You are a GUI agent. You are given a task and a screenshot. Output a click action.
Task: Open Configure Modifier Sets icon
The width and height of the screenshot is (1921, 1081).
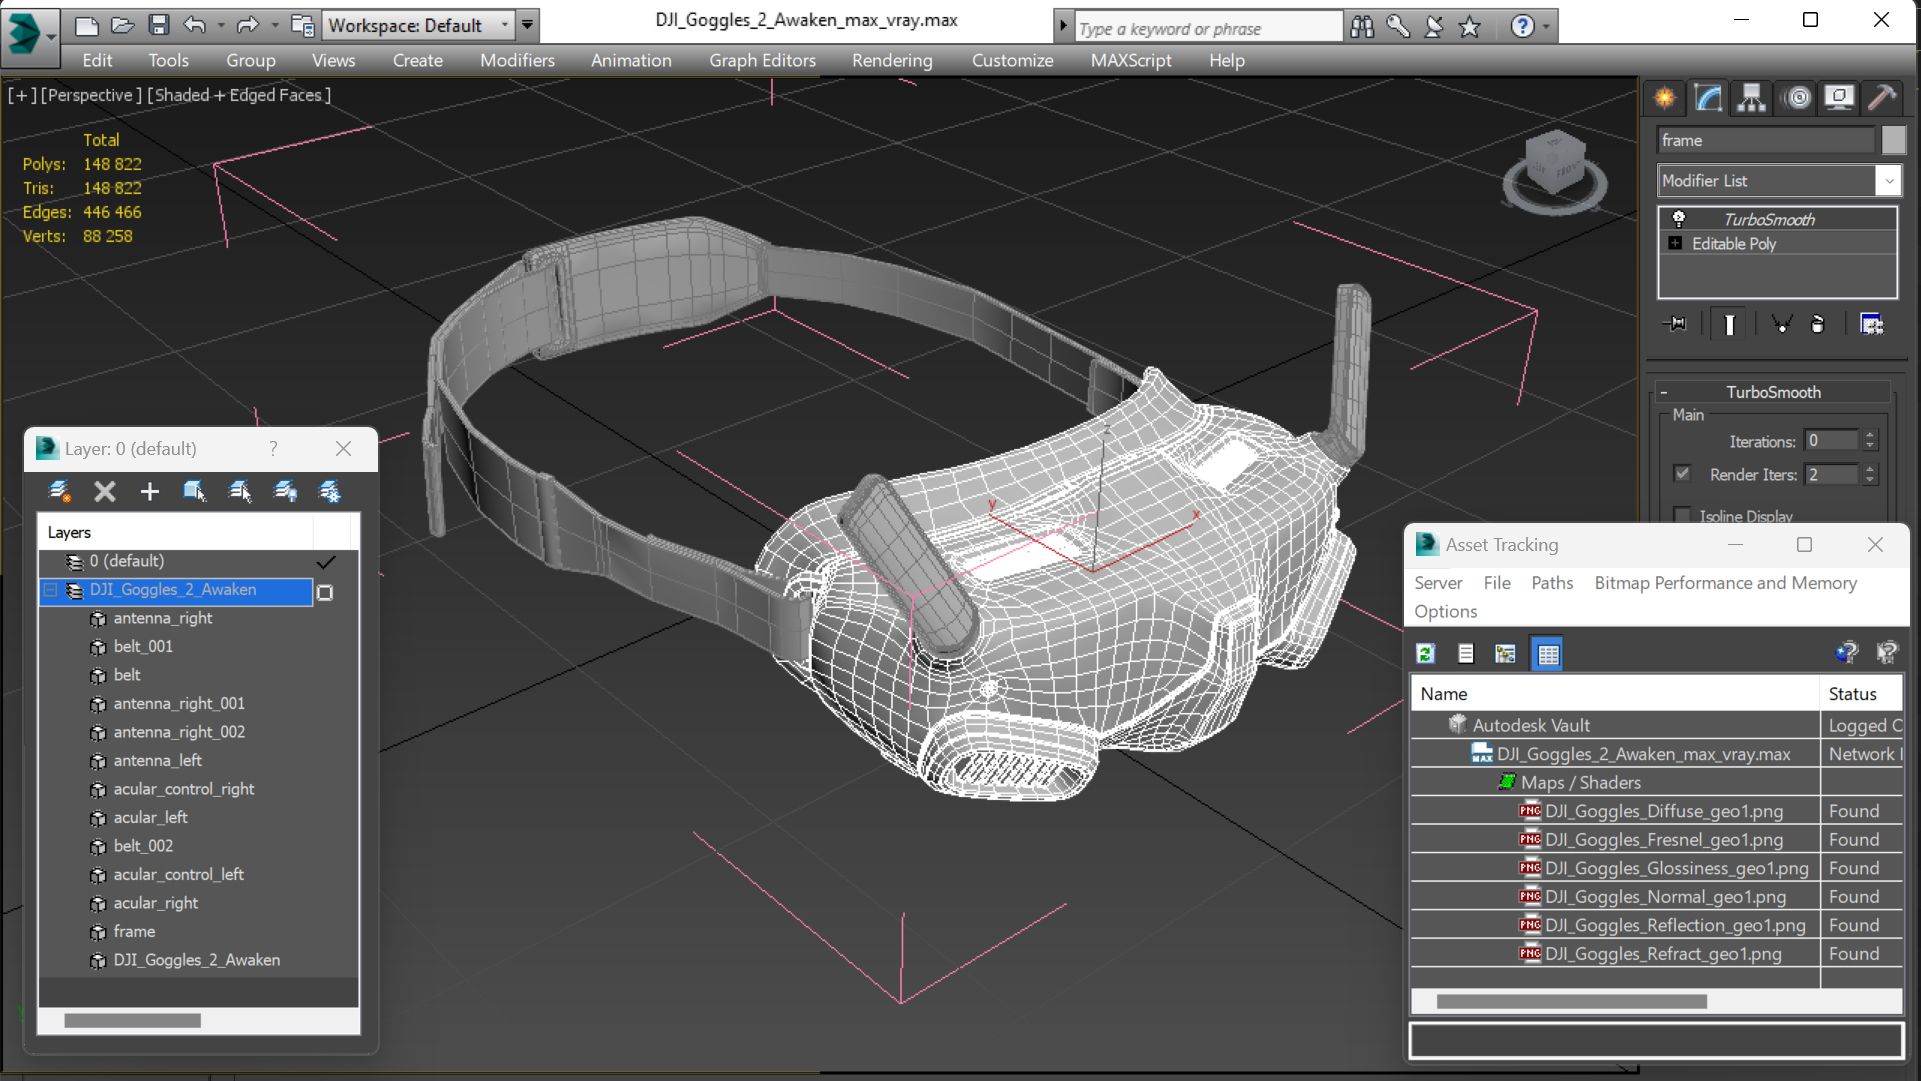pyautogui.click(x=1872, y=324)
